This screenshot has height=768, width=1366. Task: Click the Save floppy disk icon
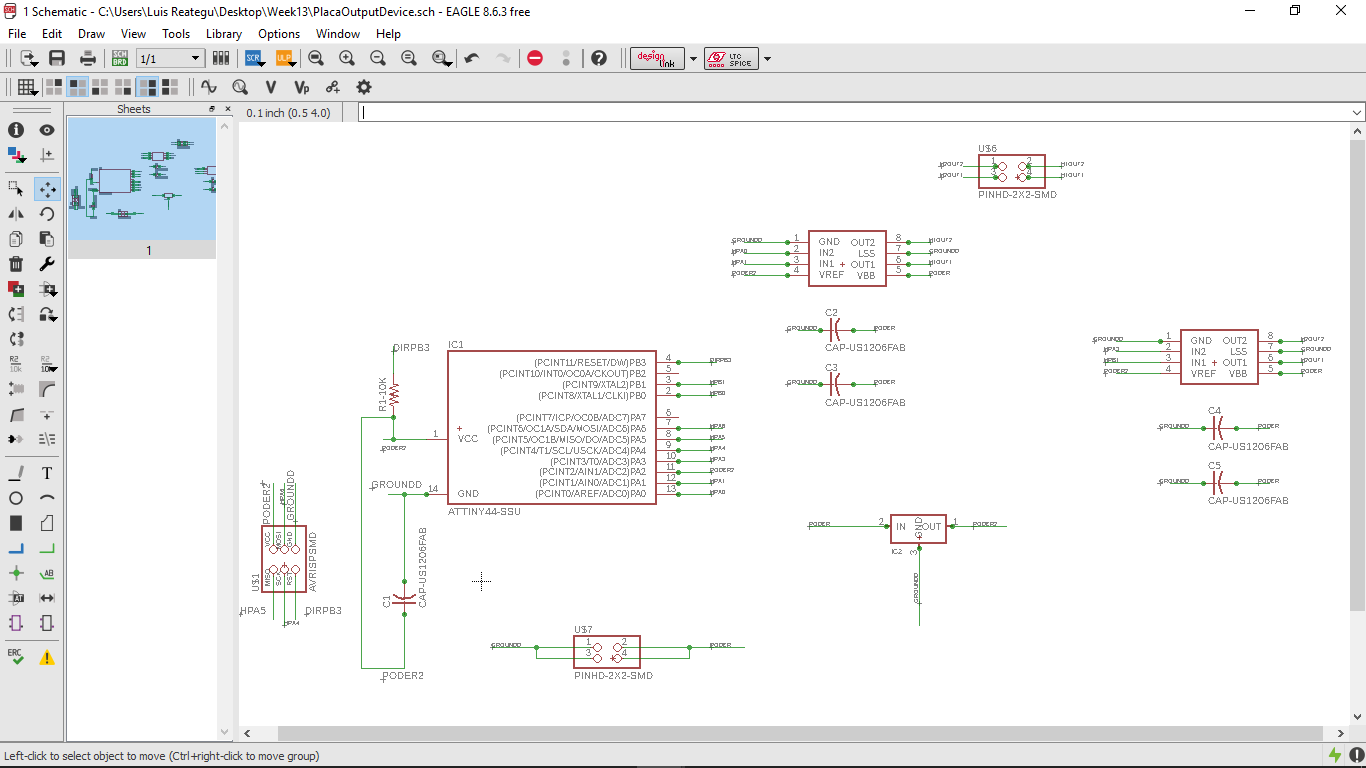57,58
